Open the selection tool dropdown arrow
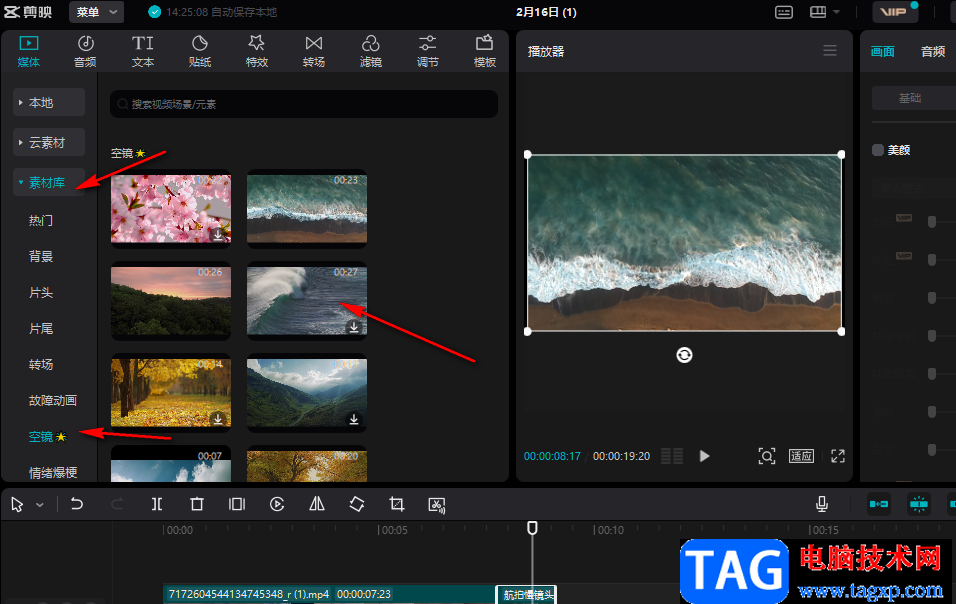This screenshot has height=604, width=956. click(x=40, y=505)
